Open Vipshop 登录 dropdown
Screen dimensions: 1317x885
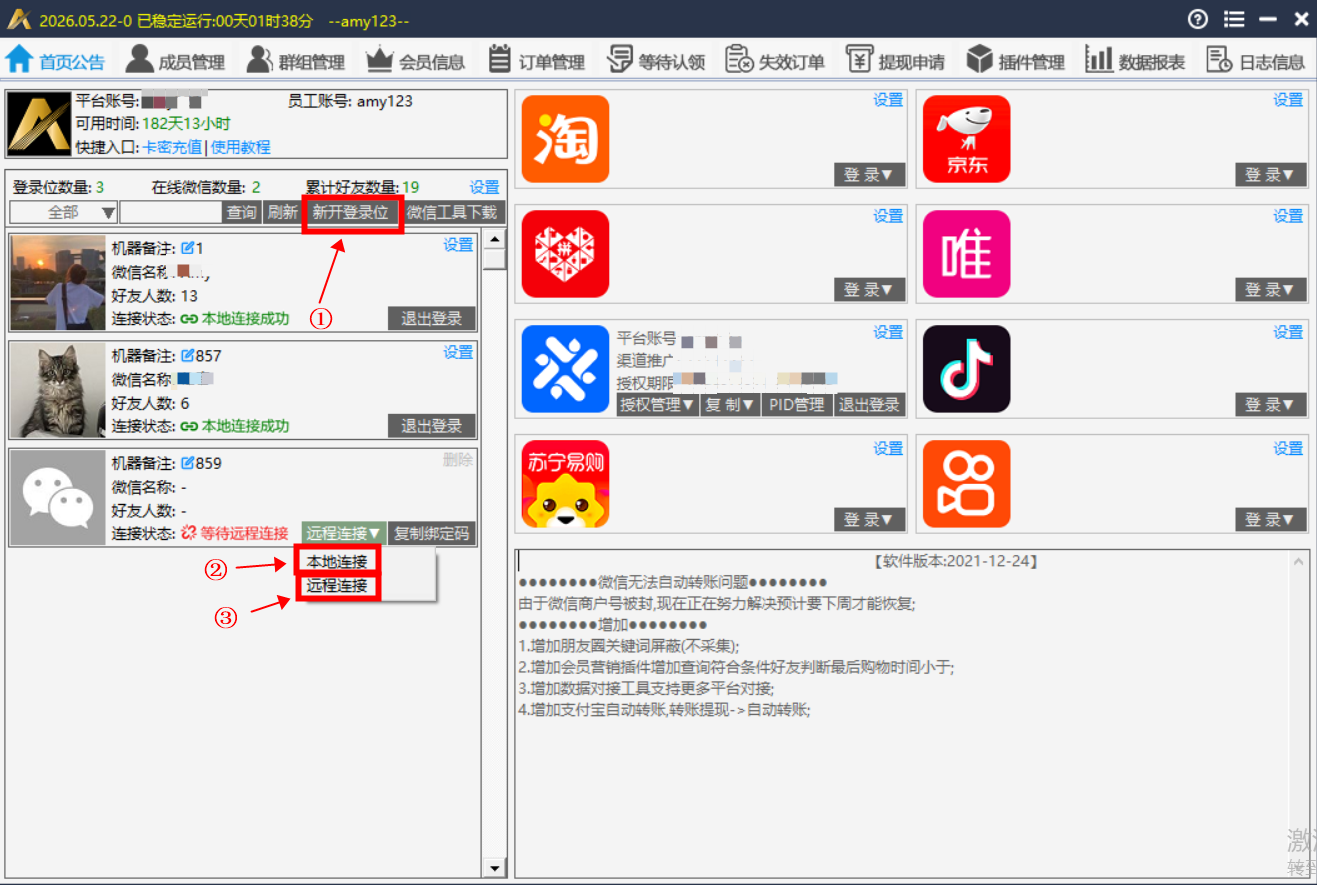(x=1270, y=290)
